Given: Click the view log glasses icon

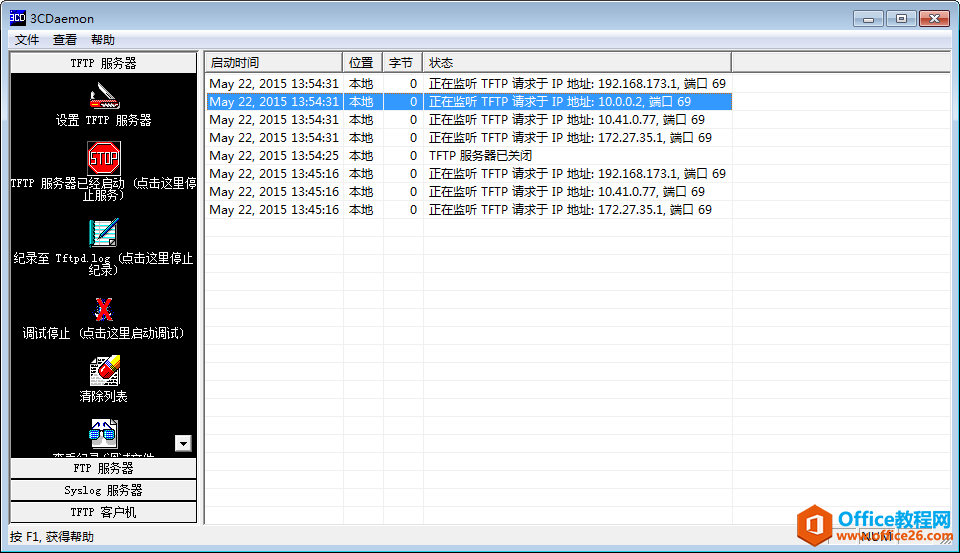Looking at the screenshot, I should (103, 434).
